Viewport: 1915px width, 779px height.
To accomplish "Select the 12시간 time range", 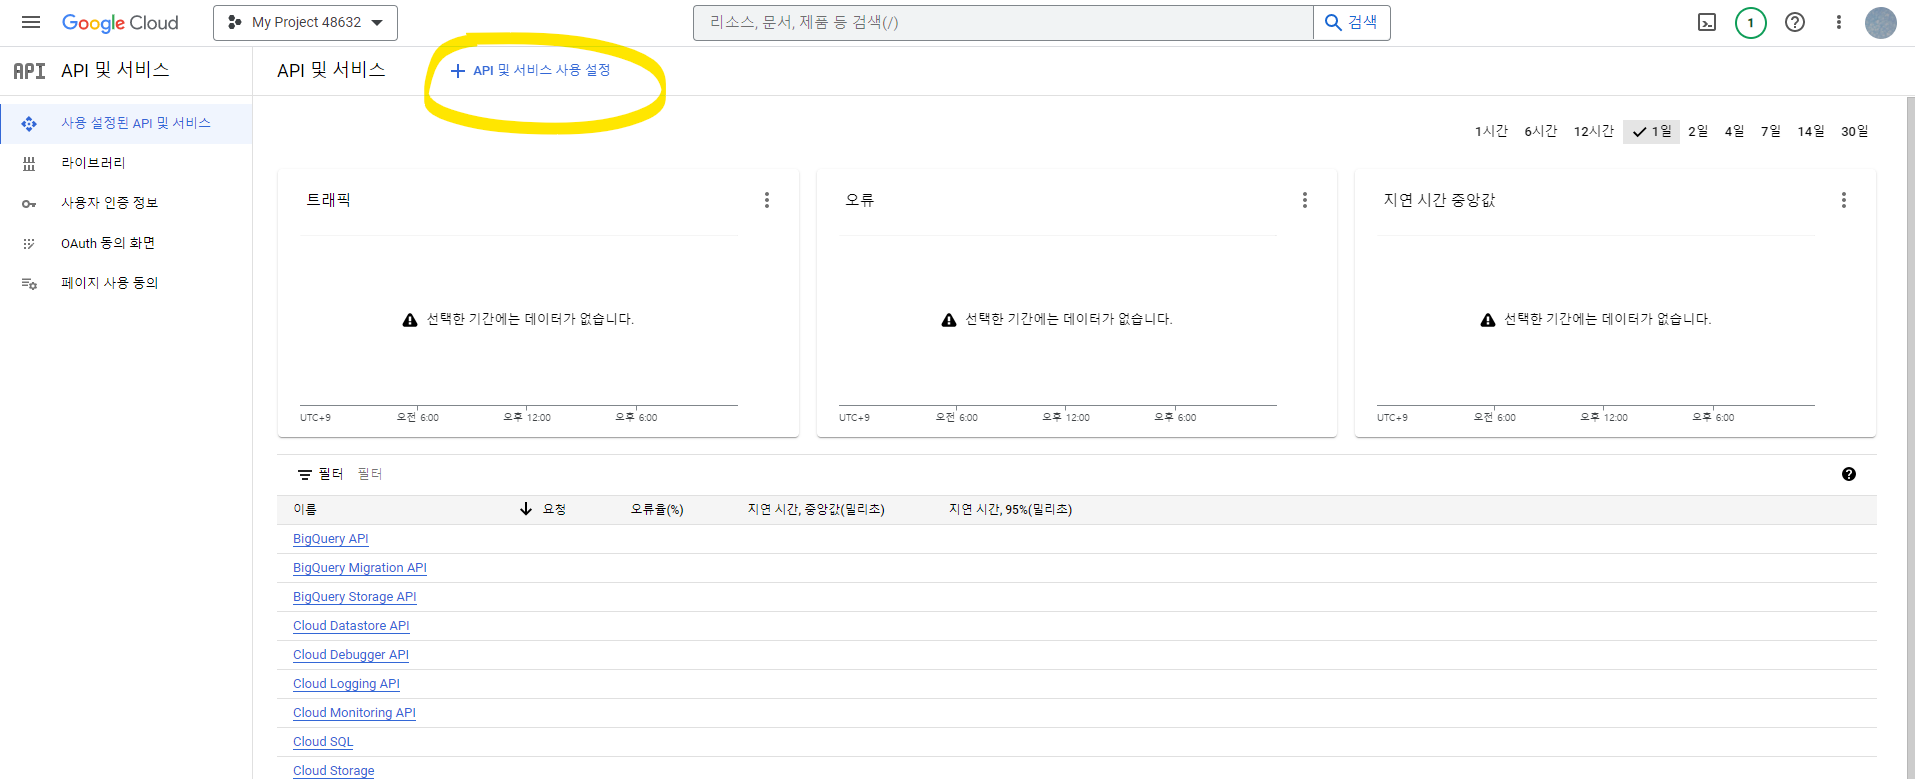I will click(x=1594, y=131).
